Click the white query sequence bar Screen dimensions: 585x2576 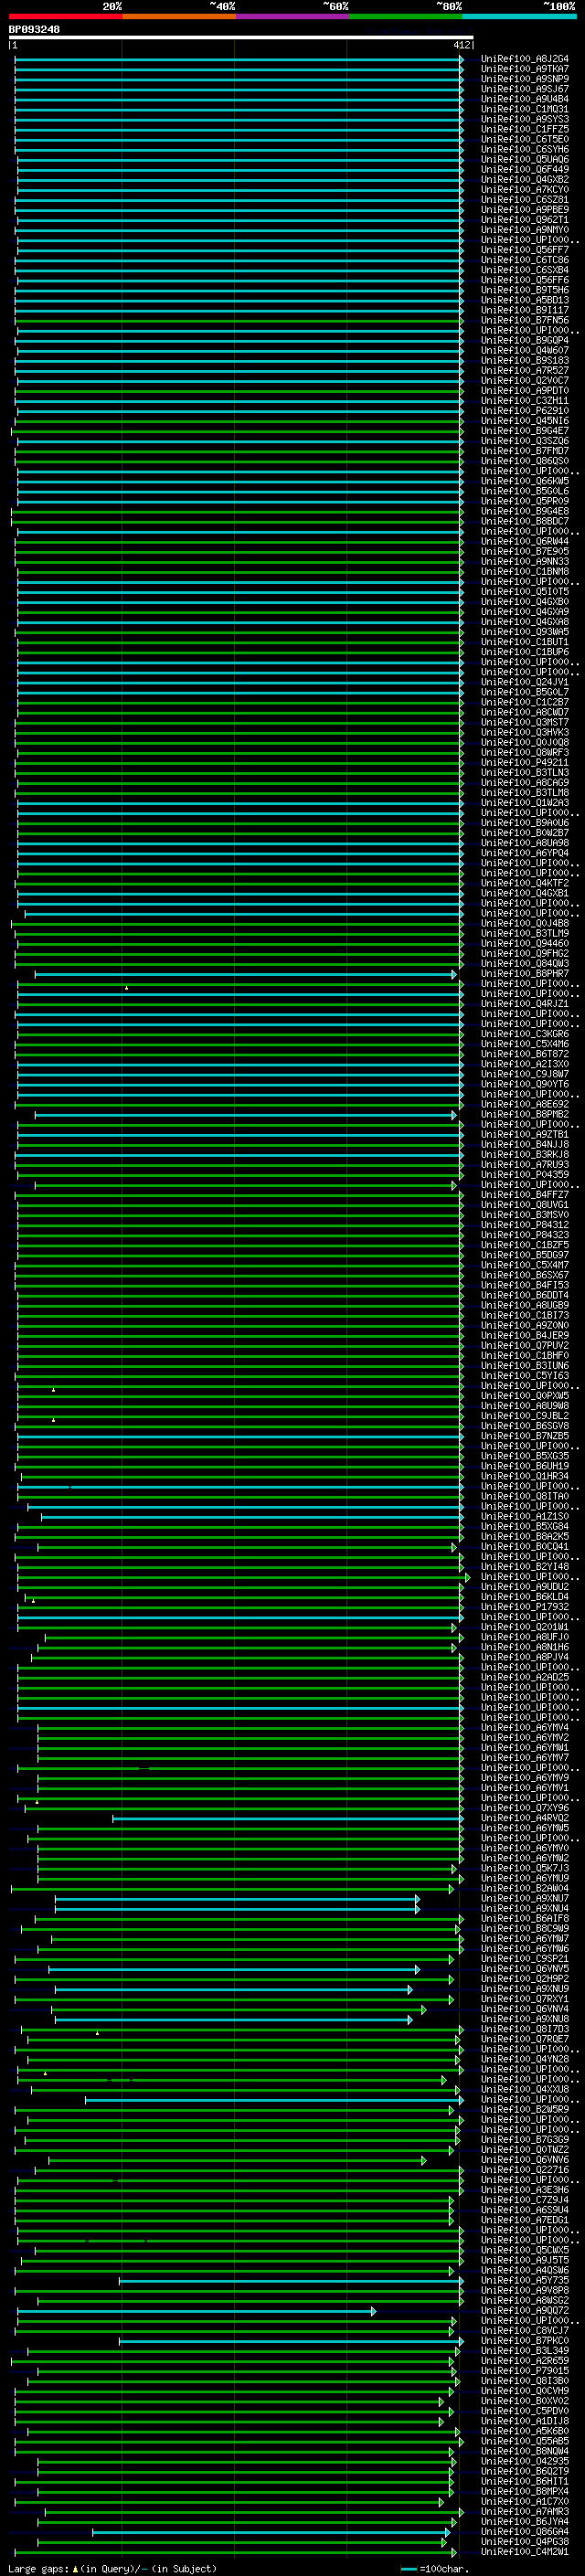241,37
